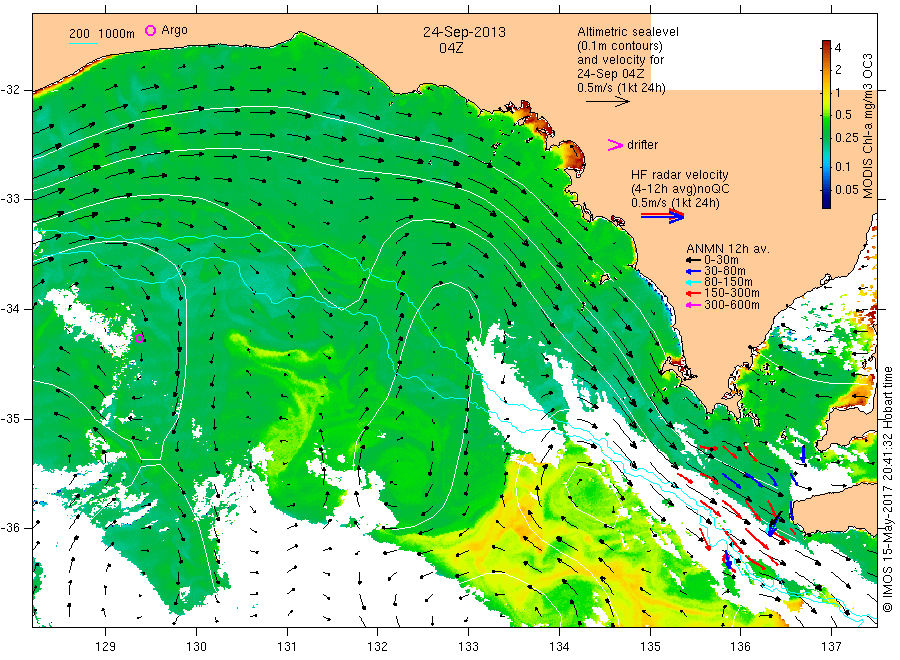Image resolution: width=900 pixels, height=660 pixels.
Task: Click the blue 30-80m ANMN arrow
Action: pos(693,271)
